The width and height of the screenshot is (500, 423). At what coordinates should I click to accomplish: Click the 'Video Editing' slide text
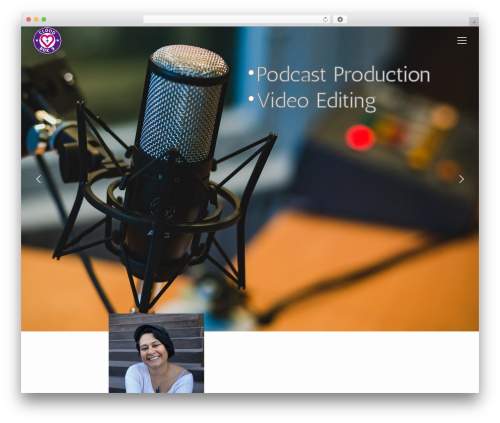point(316,101)
